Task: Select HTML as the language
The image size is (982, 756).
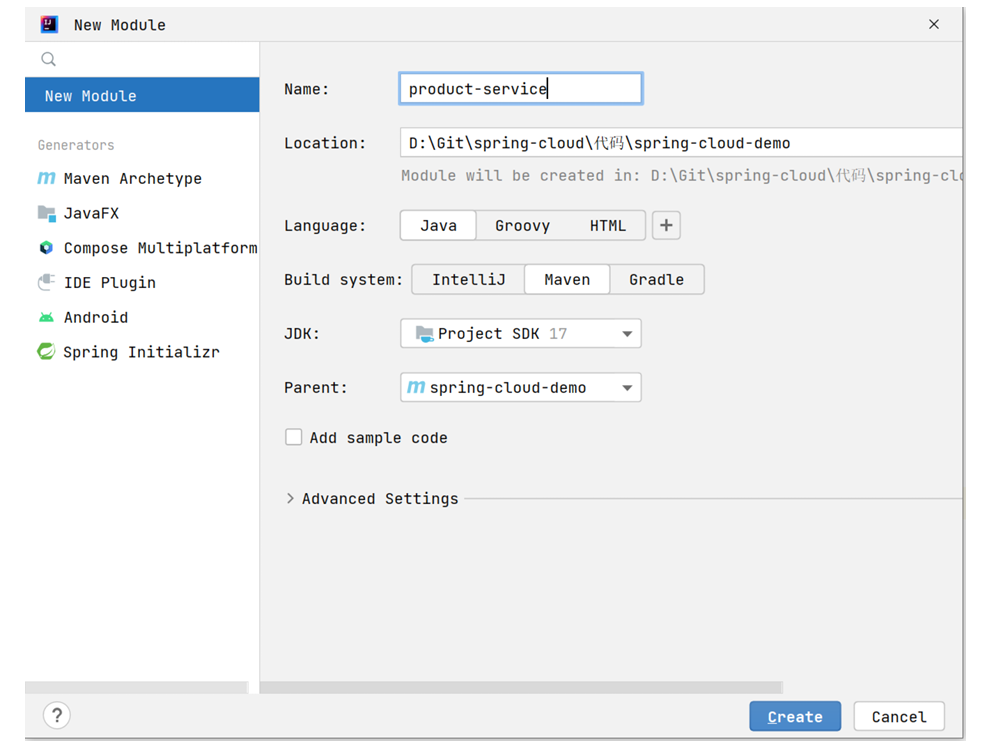Action: coord(607,225)
